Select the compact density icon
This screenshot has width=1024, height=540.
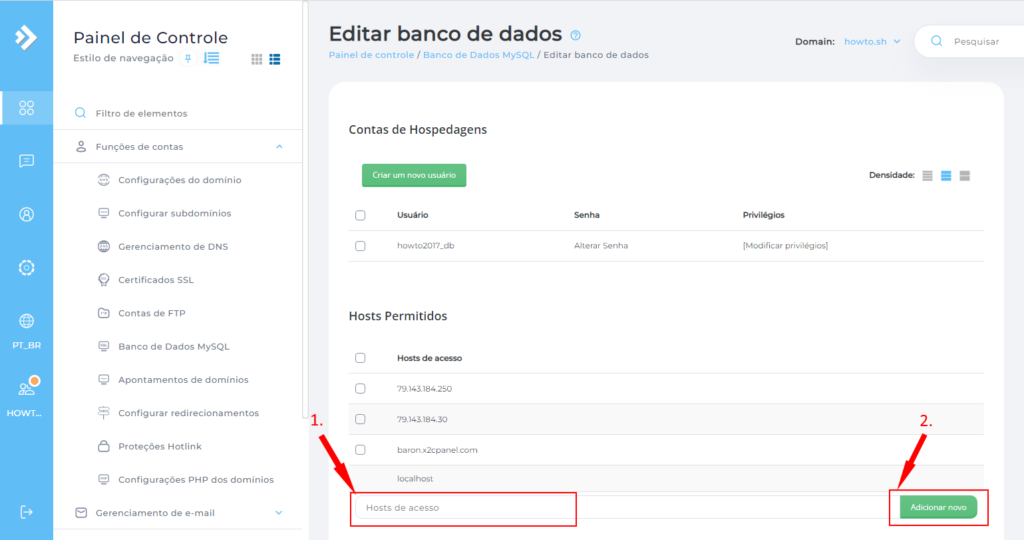click(927, 175)
